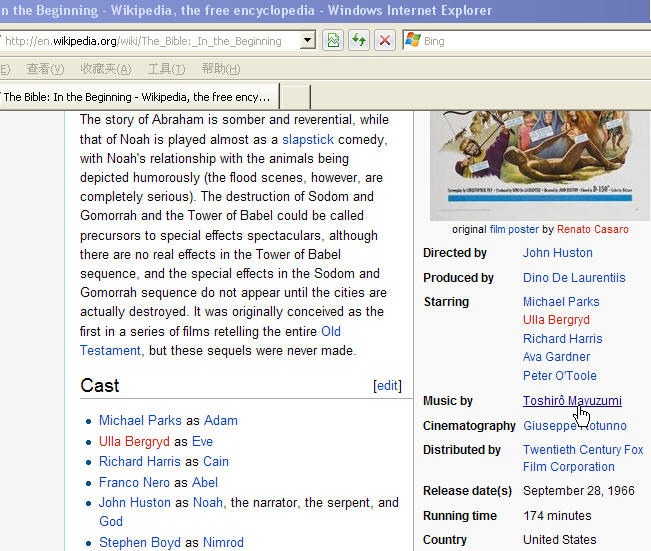The height and width of the screenshot is (551, 651).
Task: Open the 查看(V) menu
Action: pos(45,69)
